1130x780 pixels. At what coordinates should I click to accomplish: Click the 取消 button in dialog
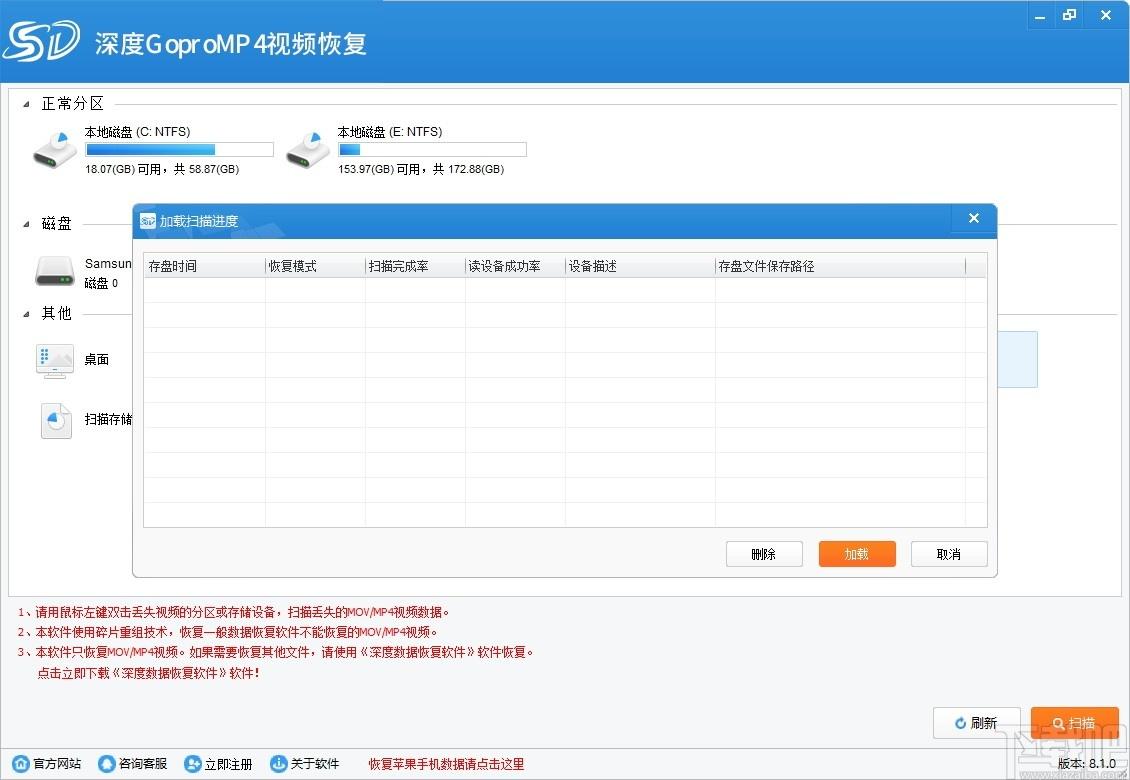pyautogui.click(x=949, y=554)
